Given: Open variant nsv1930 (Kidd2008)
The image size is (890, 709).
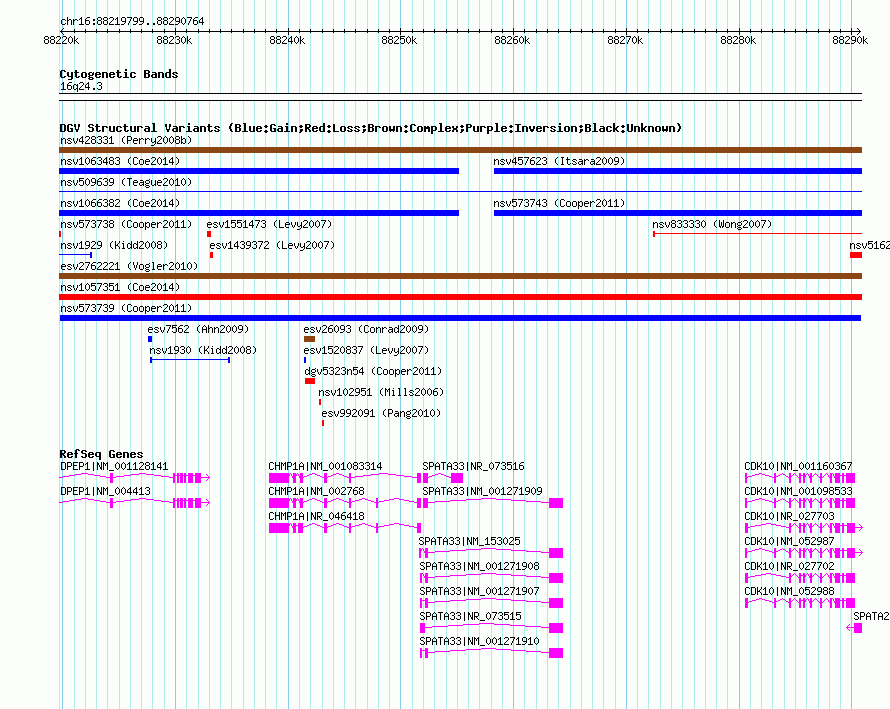Looking at the screenshot, I should [203, 350].
